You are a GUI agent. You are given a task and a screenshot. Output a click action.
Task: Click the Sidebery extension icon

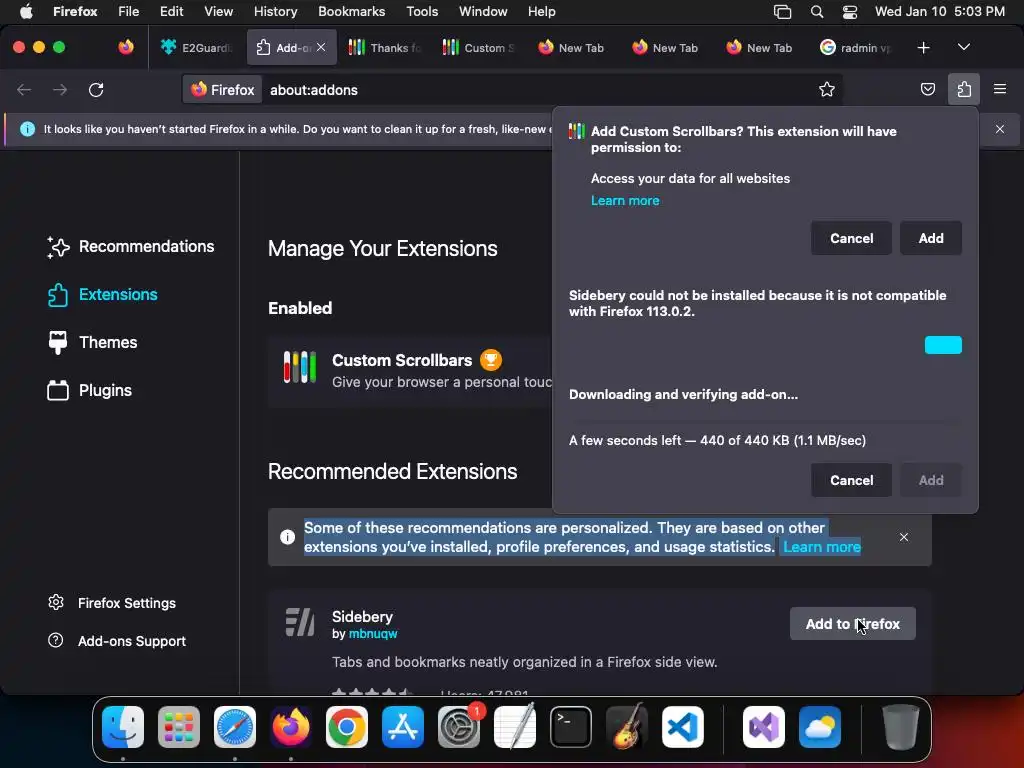click(300, 622)
